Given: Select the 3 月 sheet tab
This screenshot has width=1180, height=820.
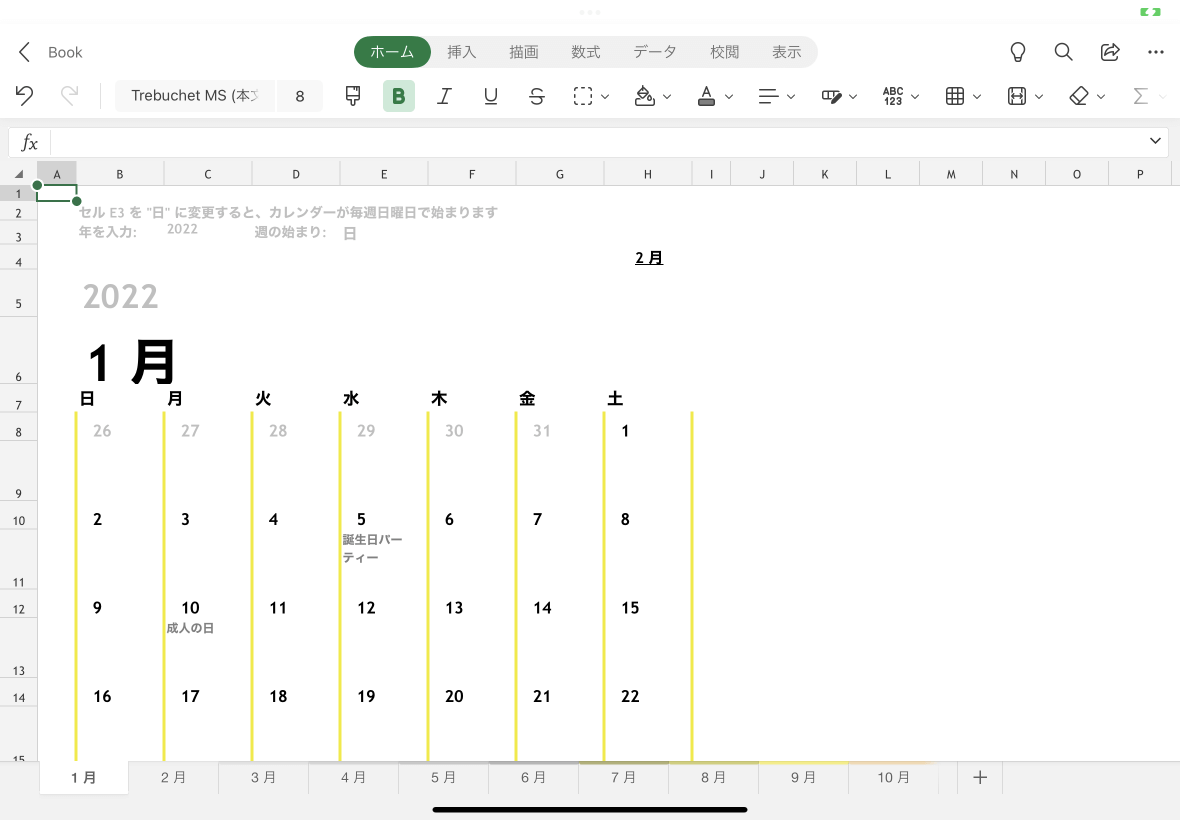Looking at the screenshot, I should click(x=263, y=777).
